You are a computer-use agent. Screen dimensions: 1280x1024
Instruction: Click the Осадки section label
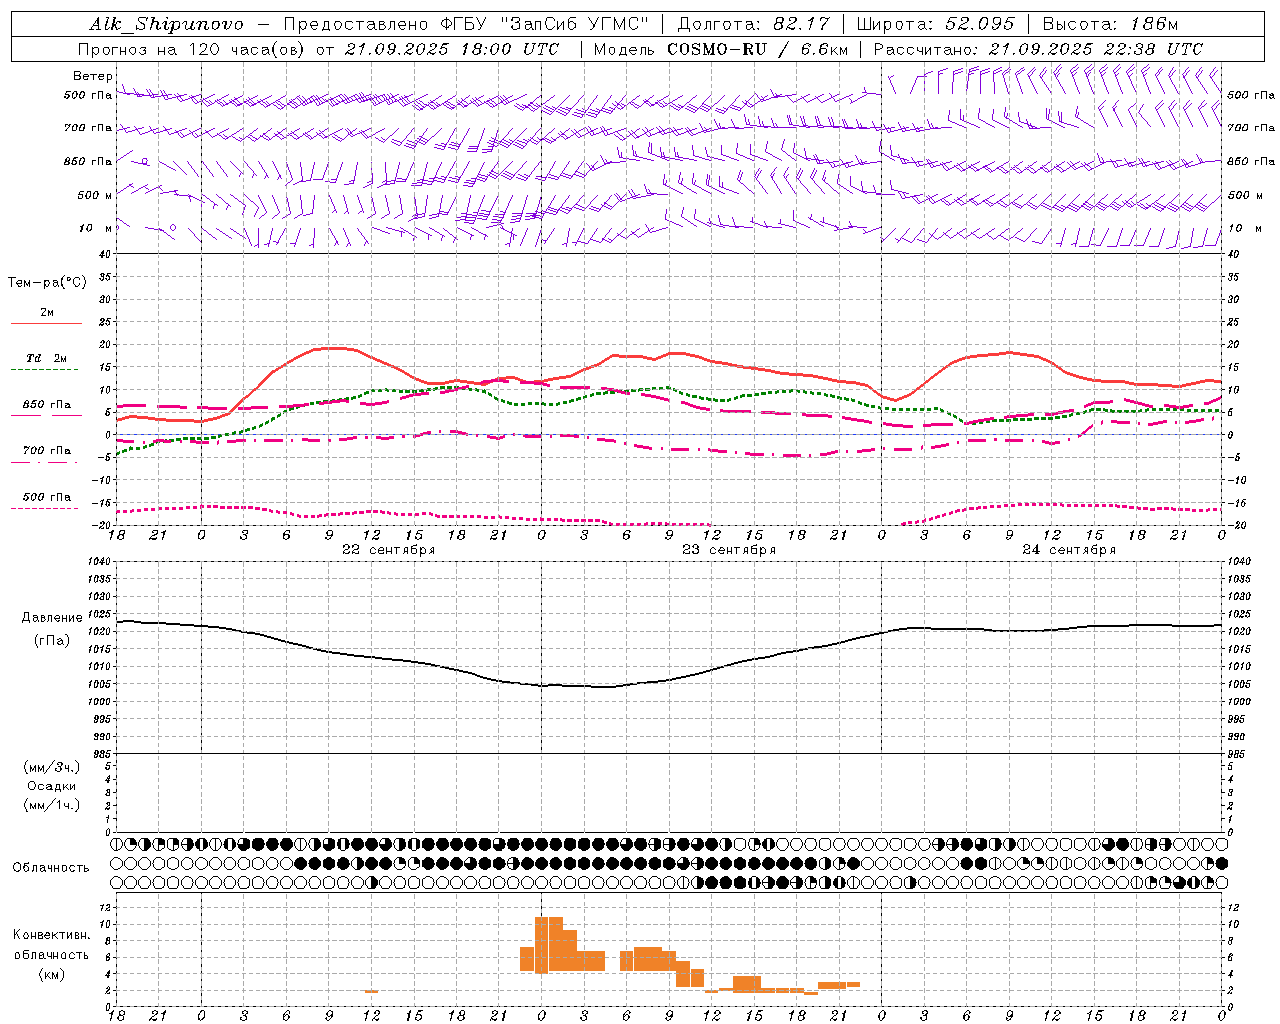pyautogui.click(x=52, y=786)
